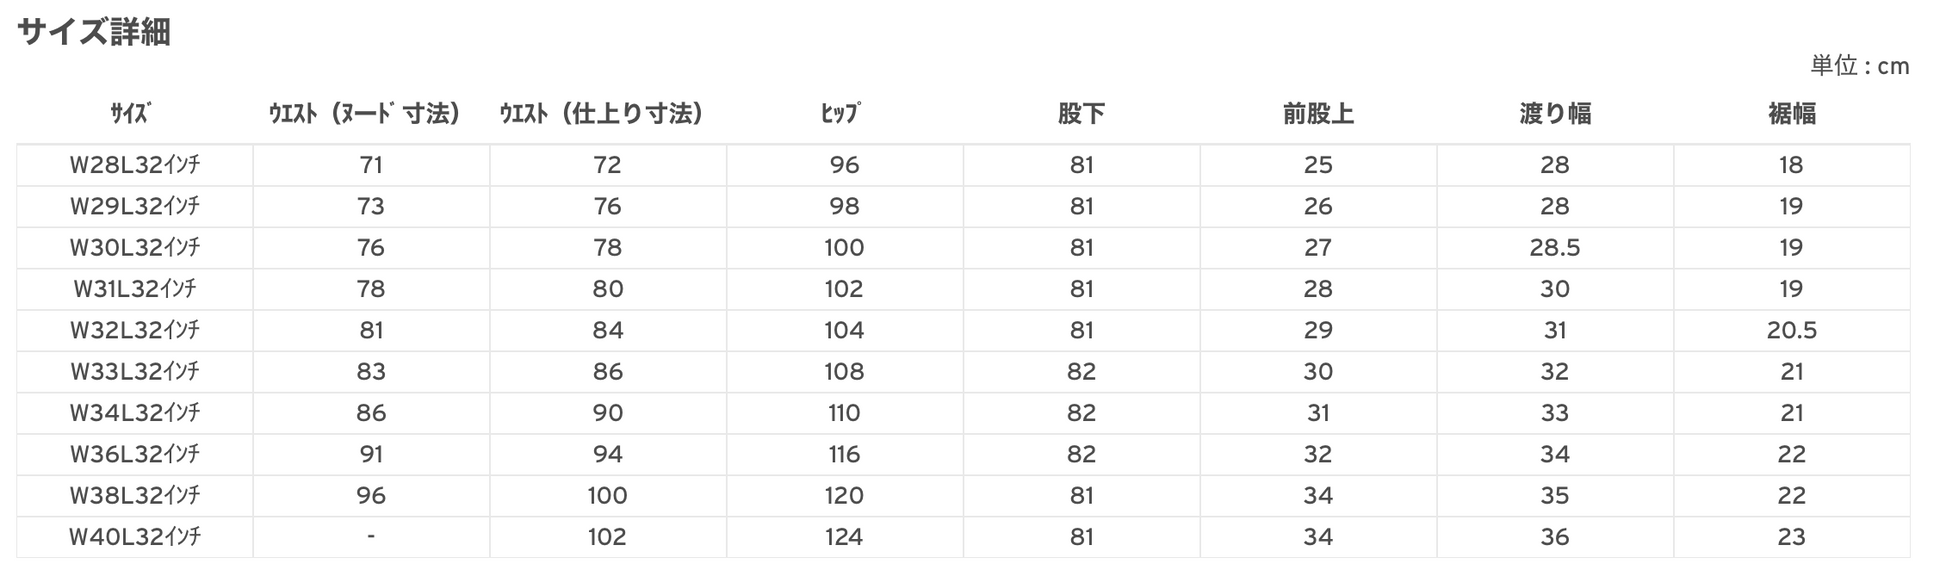1946x570 pixels.
Task: Select the W28L32インチ size row label
Action: click(x=135, y=165)
